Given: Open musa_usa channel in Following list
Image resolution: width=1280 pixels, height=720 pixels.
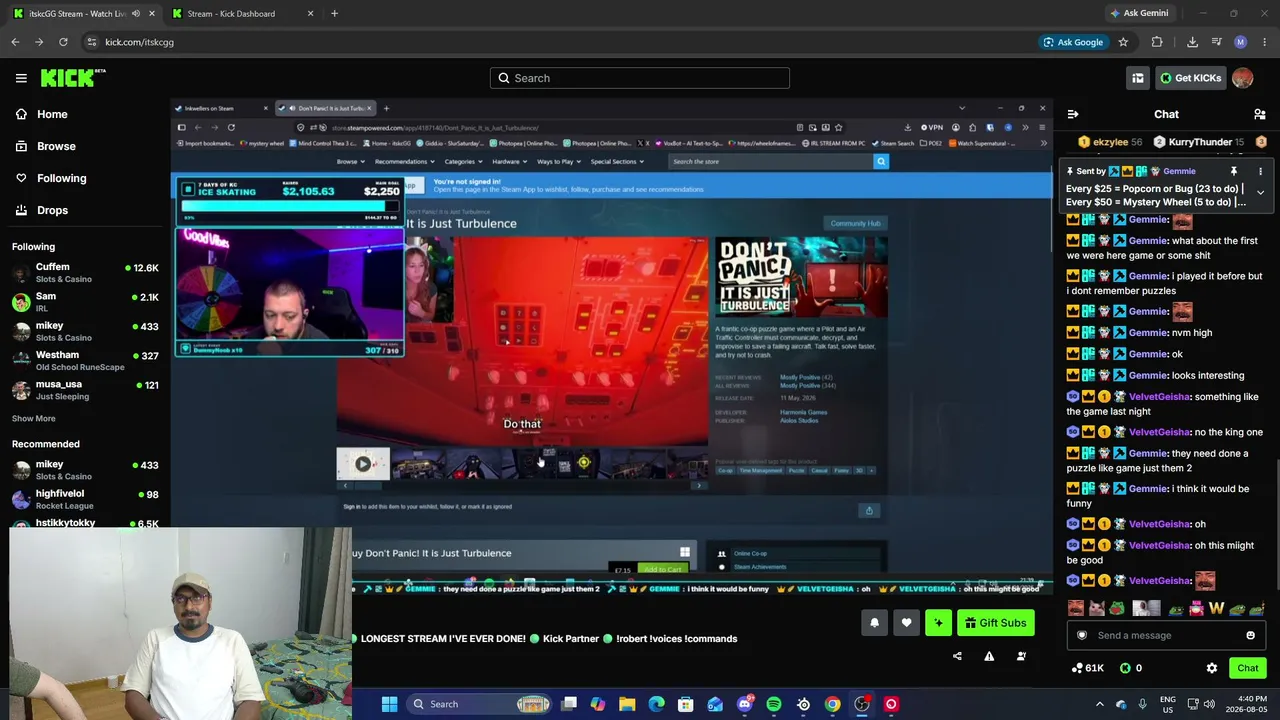Looking at the screenshot, I should click(x=85, y=389).
